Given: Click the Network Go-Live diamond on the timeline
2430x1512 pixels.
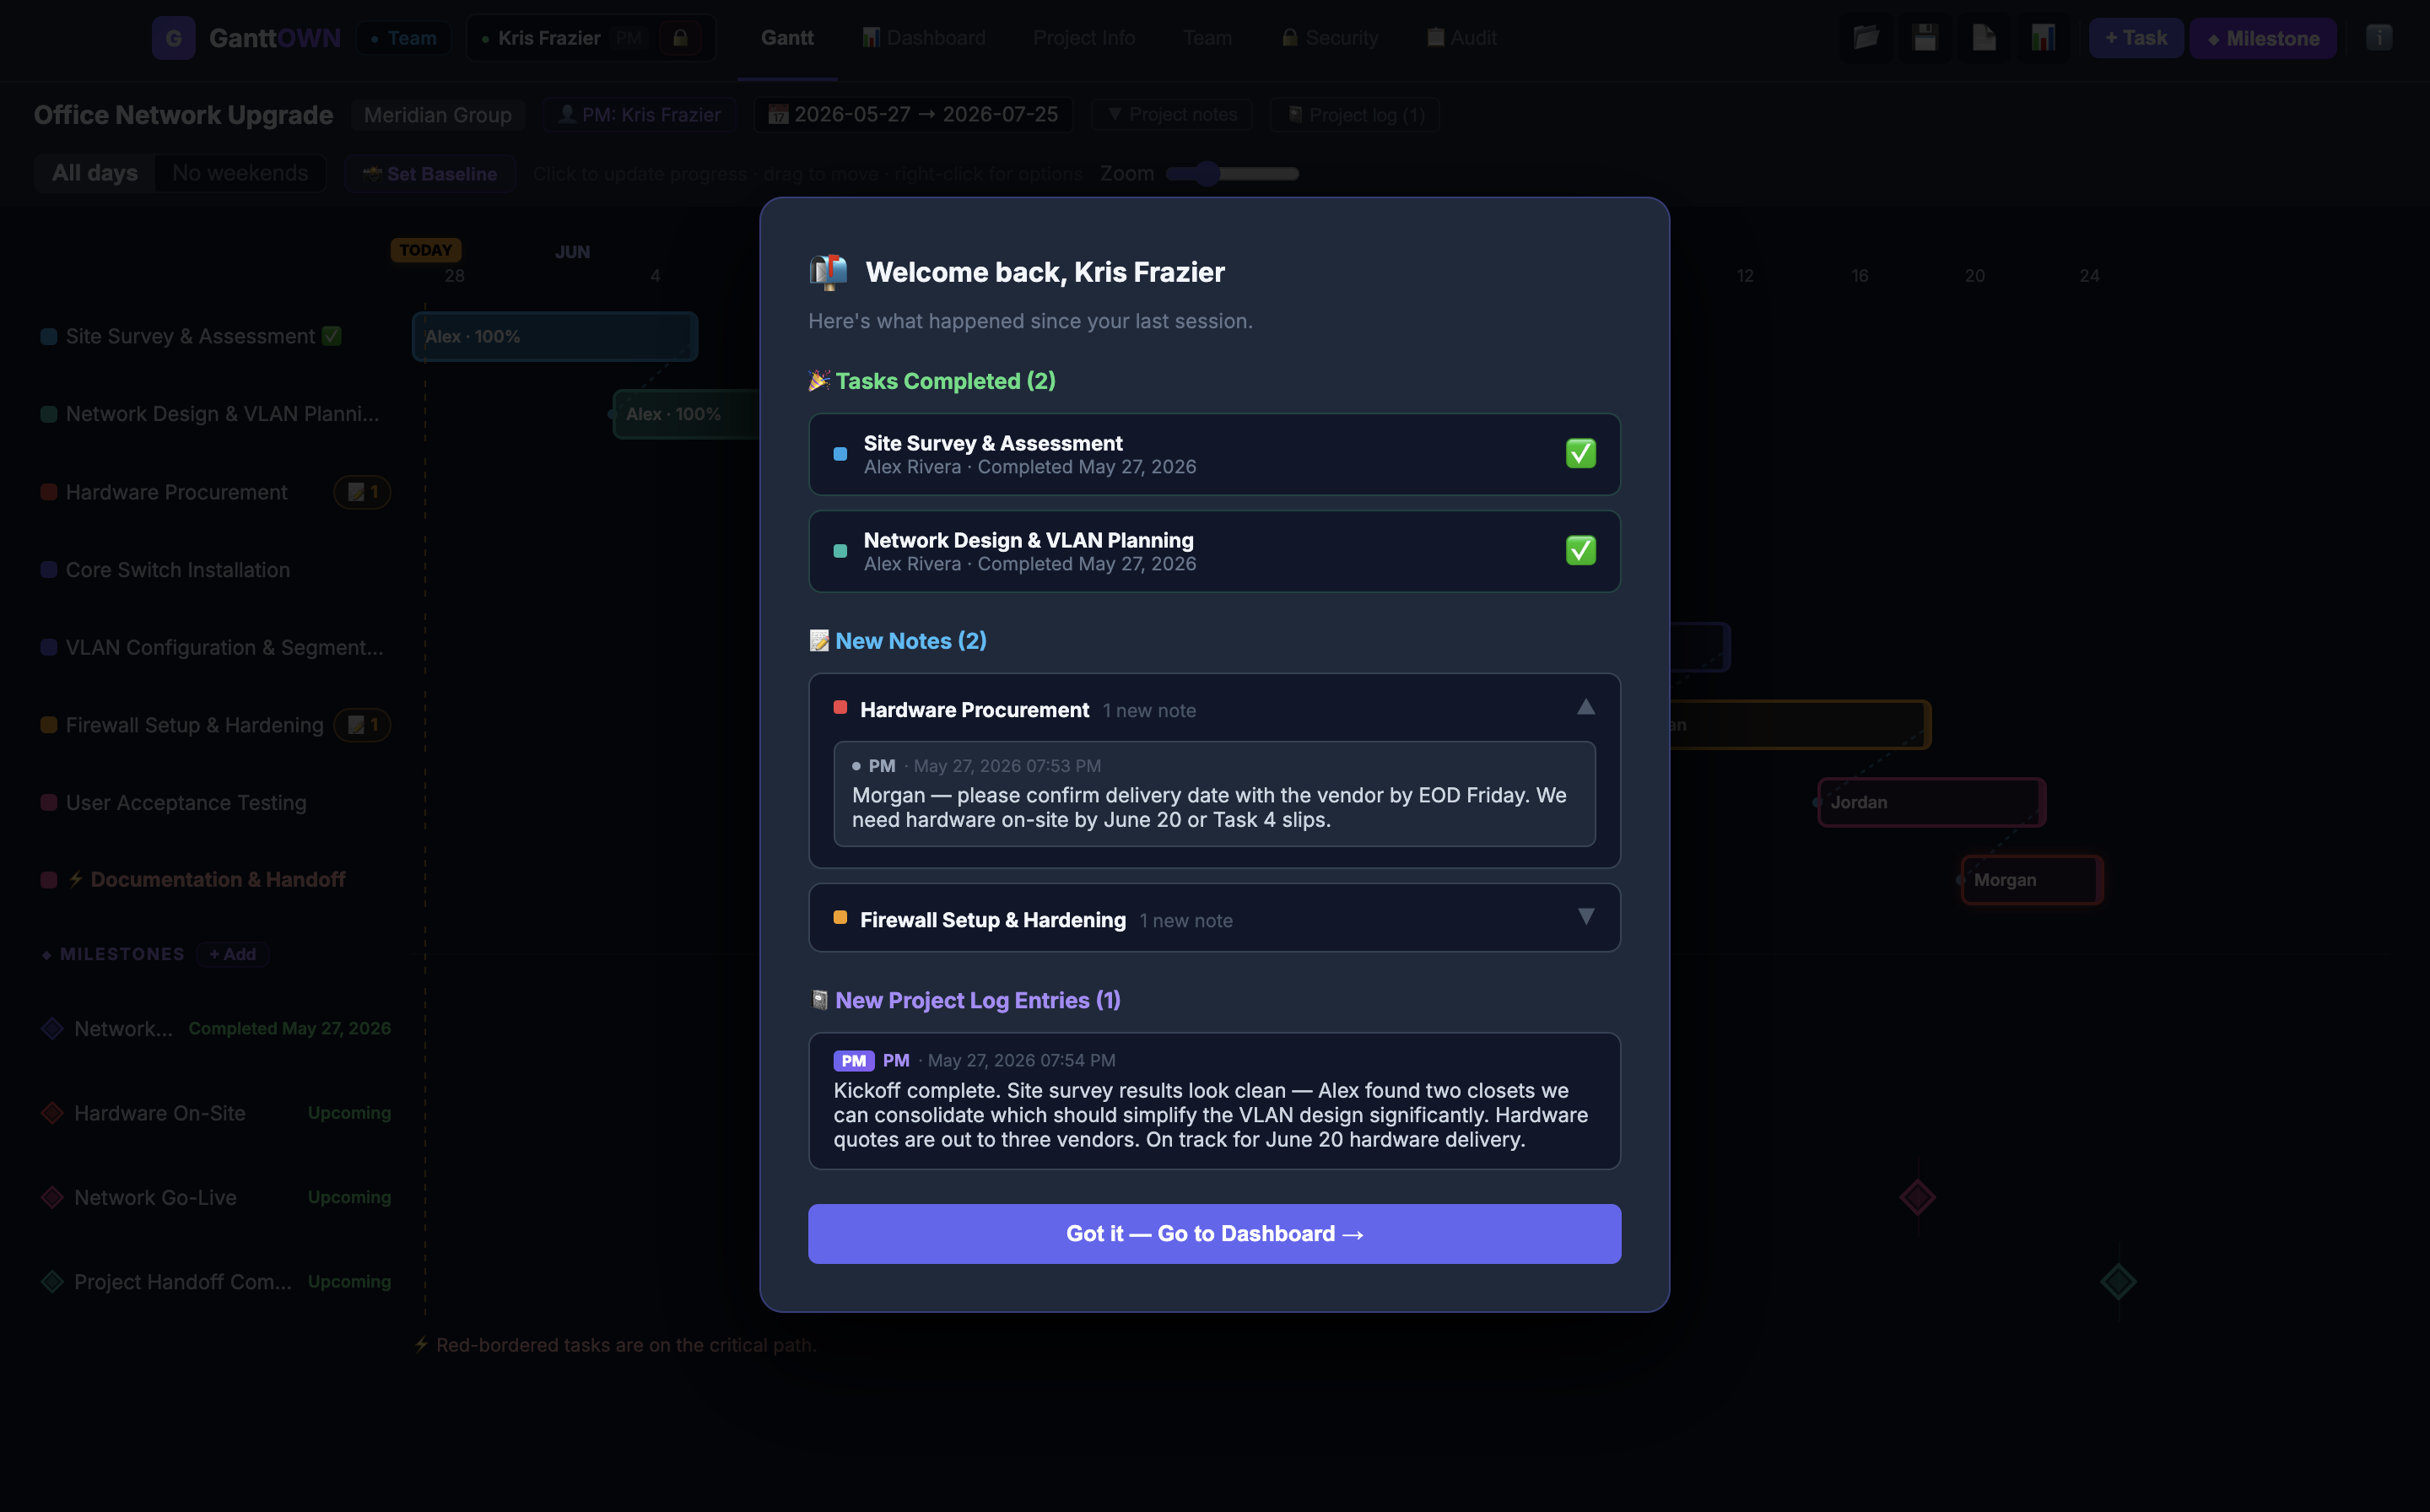Looking at the screenshot, I should [1918, 1197].
